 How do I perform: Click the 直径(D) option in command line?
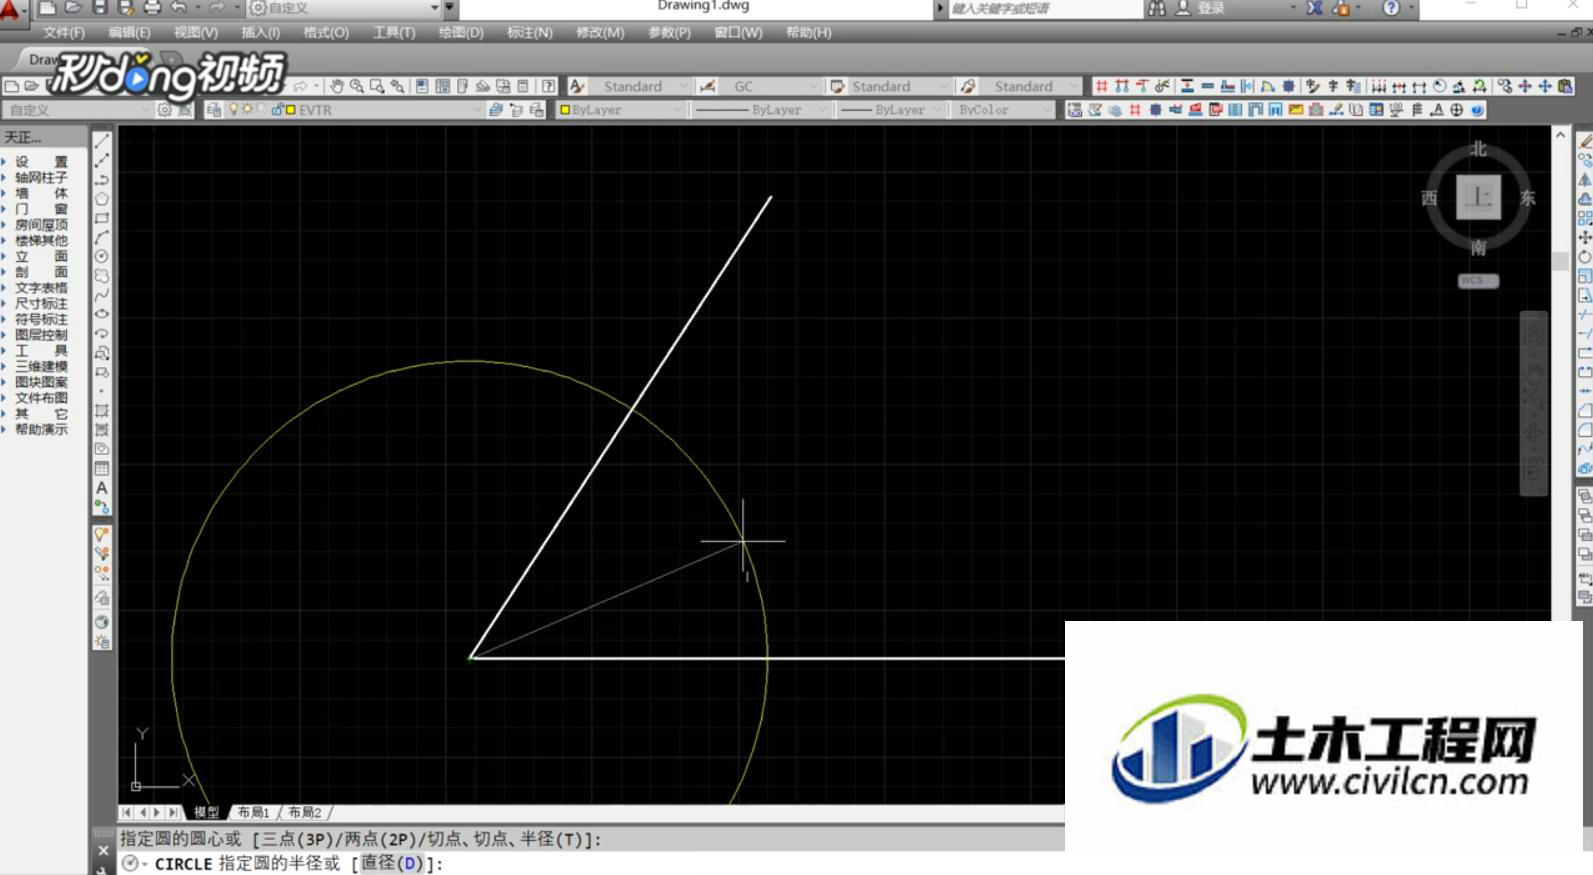(392, 863)
